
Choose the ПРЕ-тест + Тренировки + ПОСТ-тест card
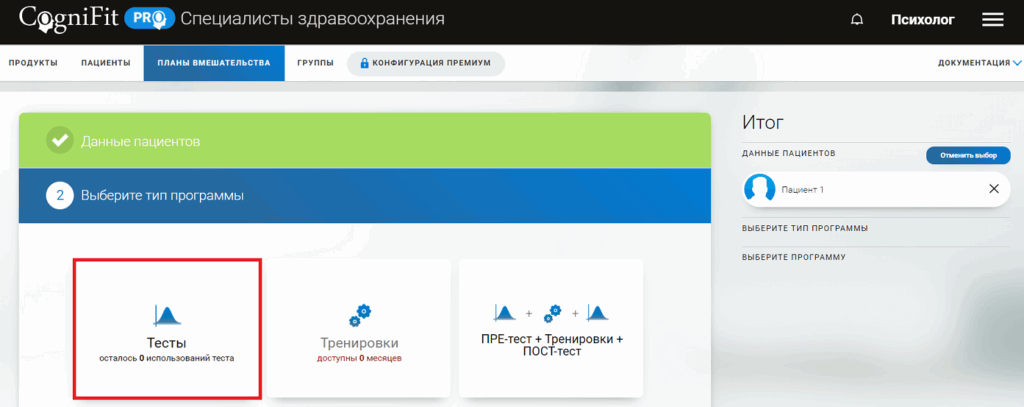click(551, 330)
